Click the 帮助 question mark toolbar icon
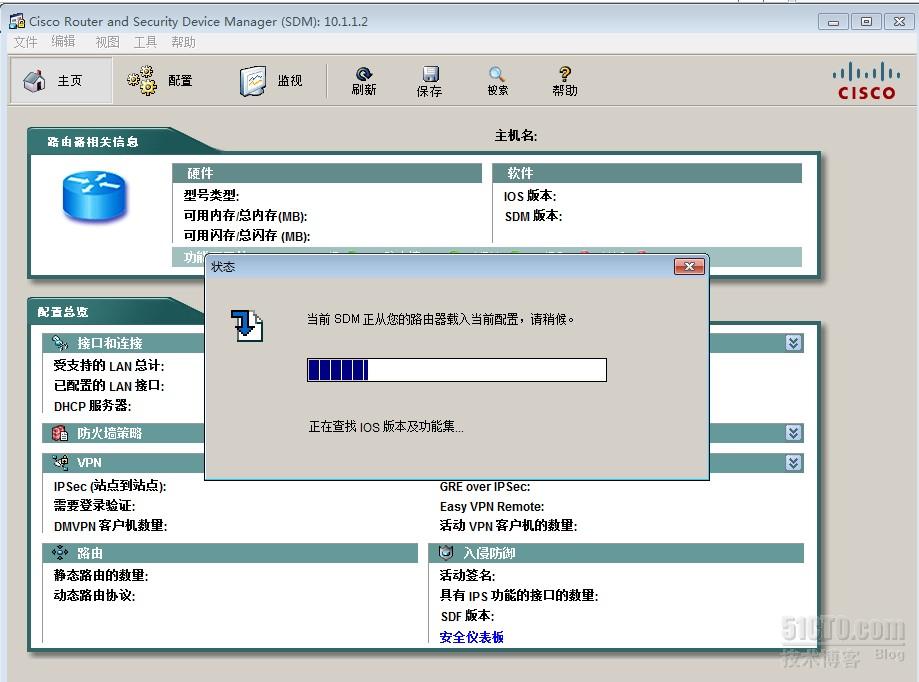The height and width of the screenshot is (682, 919). pyautogui.click(x=564, y=74)
